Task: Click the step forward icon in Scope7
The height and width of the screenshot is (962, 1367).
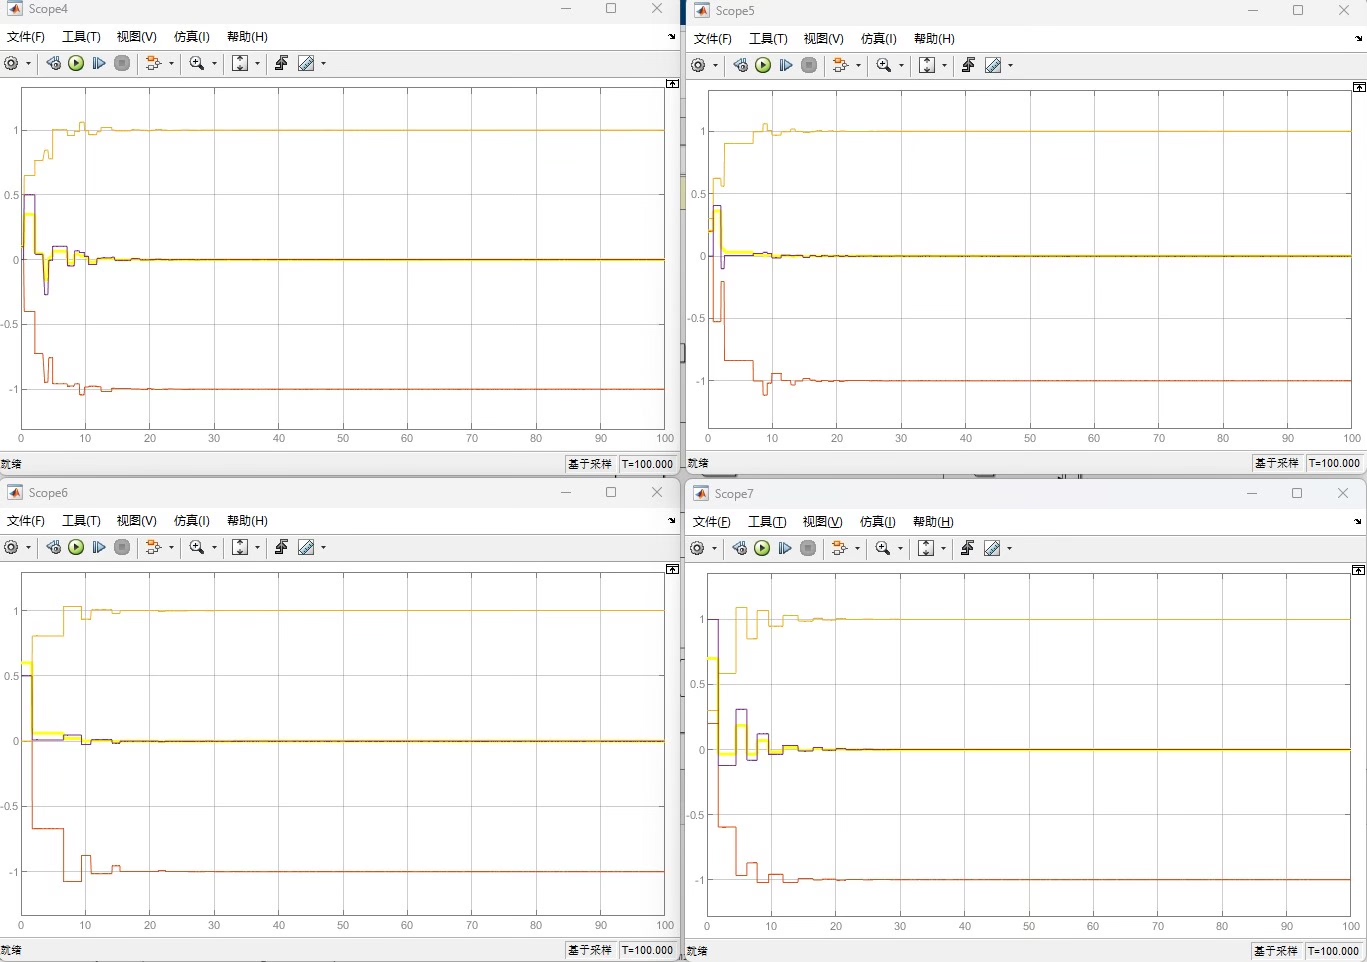Action: [785, 548]
